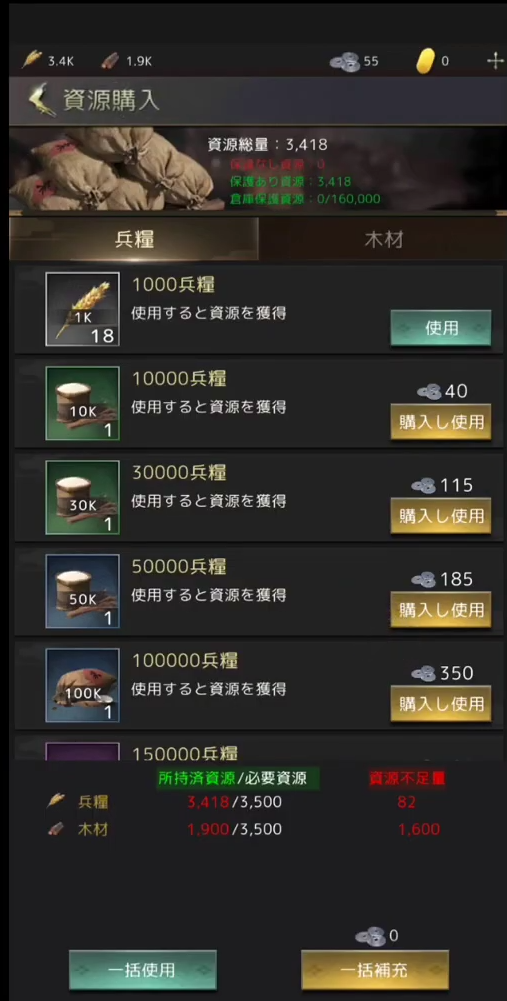Select the 50K rice barrel item icon
Viewport: 507px width, 1001px height.
(x=82, y=591)
